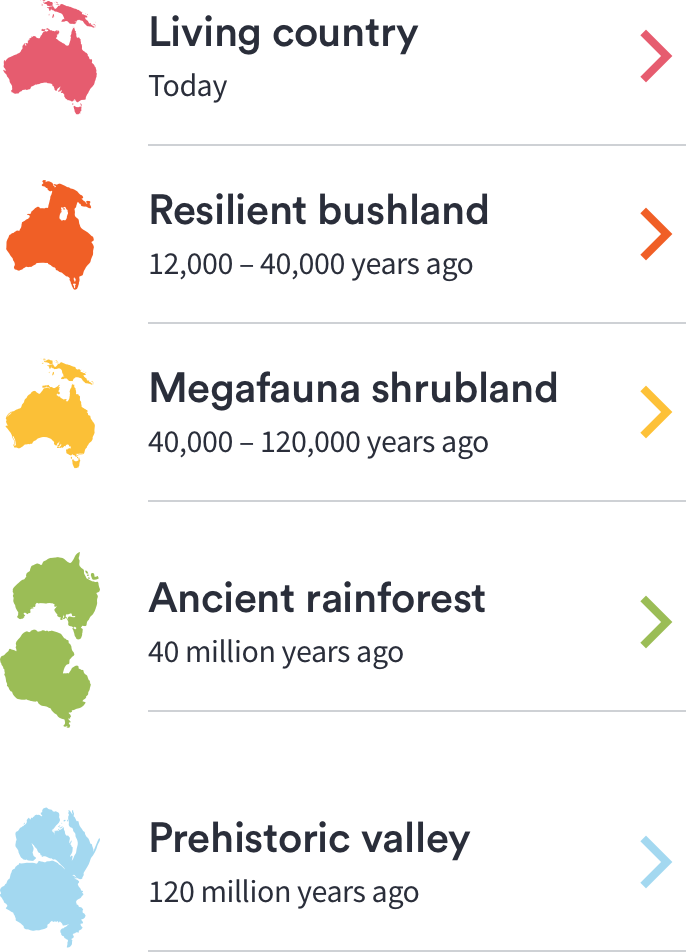The height and width of the screenshot is (952, 686).
Task: Open the Living country heading
Action: click(x=283, y=33)
